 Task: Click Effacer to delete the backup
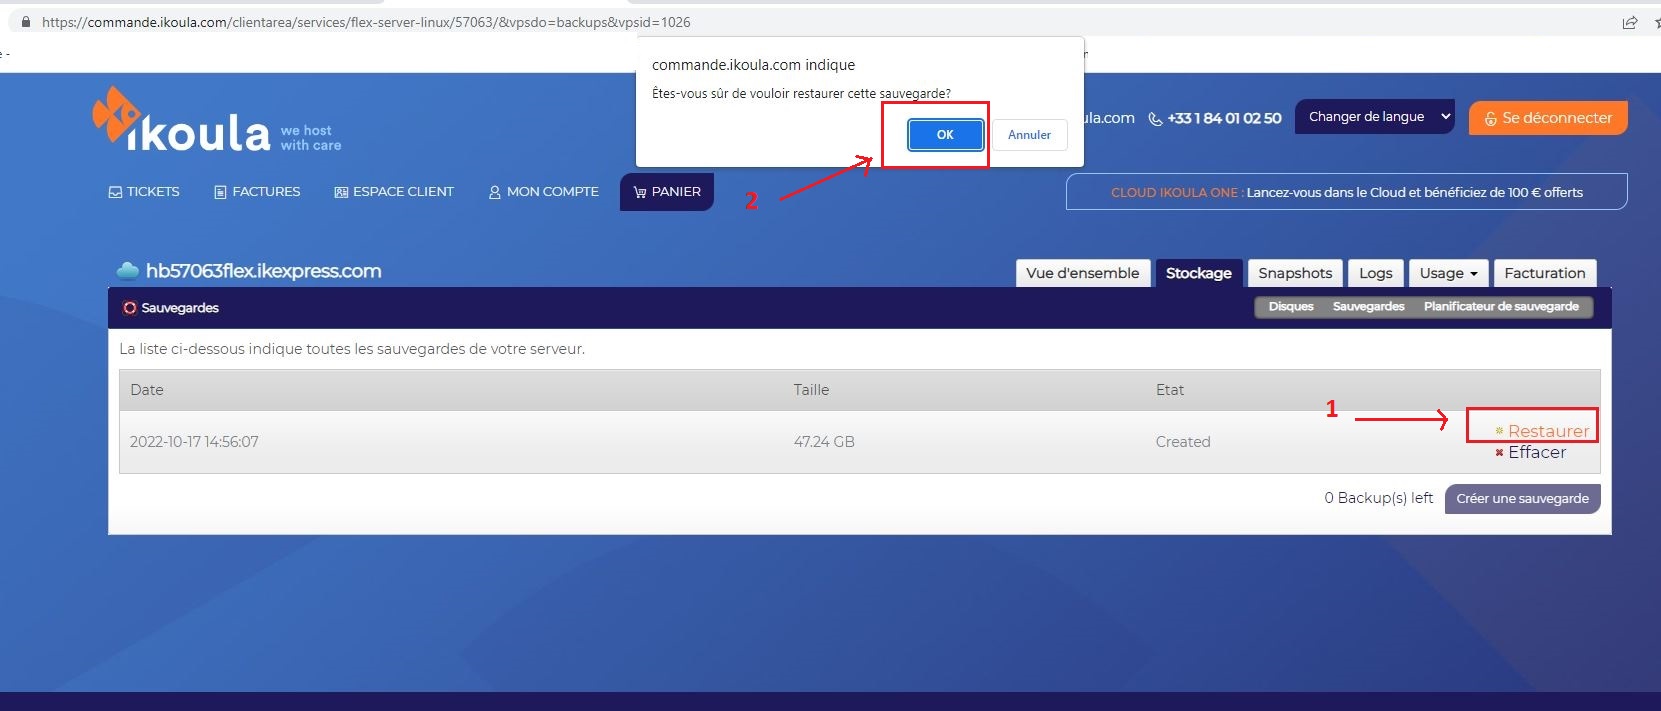pyautogui.click(x=1537, y=452)
